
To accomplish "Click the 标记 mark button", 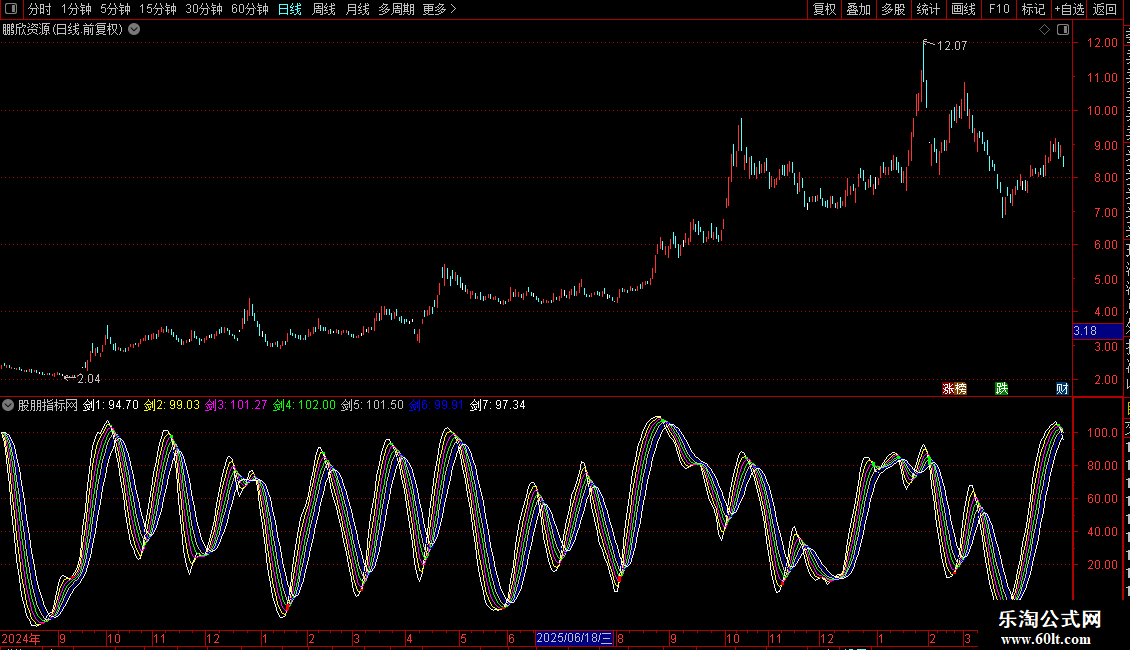I will coord(1033,9).
